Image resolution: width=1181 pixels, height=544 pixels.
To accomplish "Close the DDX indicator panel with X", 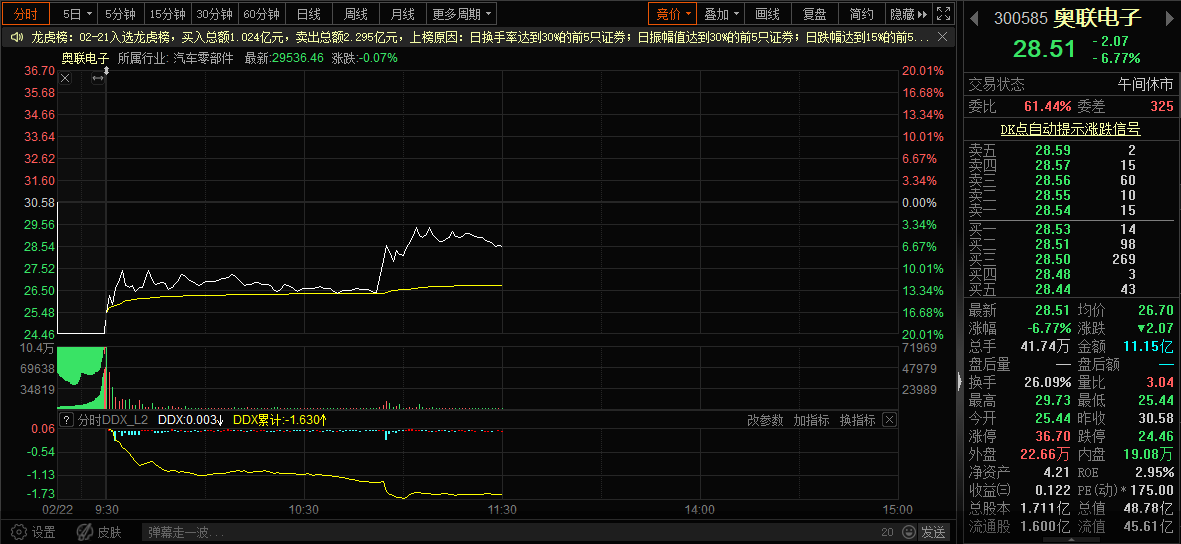I will pos(889,420).
